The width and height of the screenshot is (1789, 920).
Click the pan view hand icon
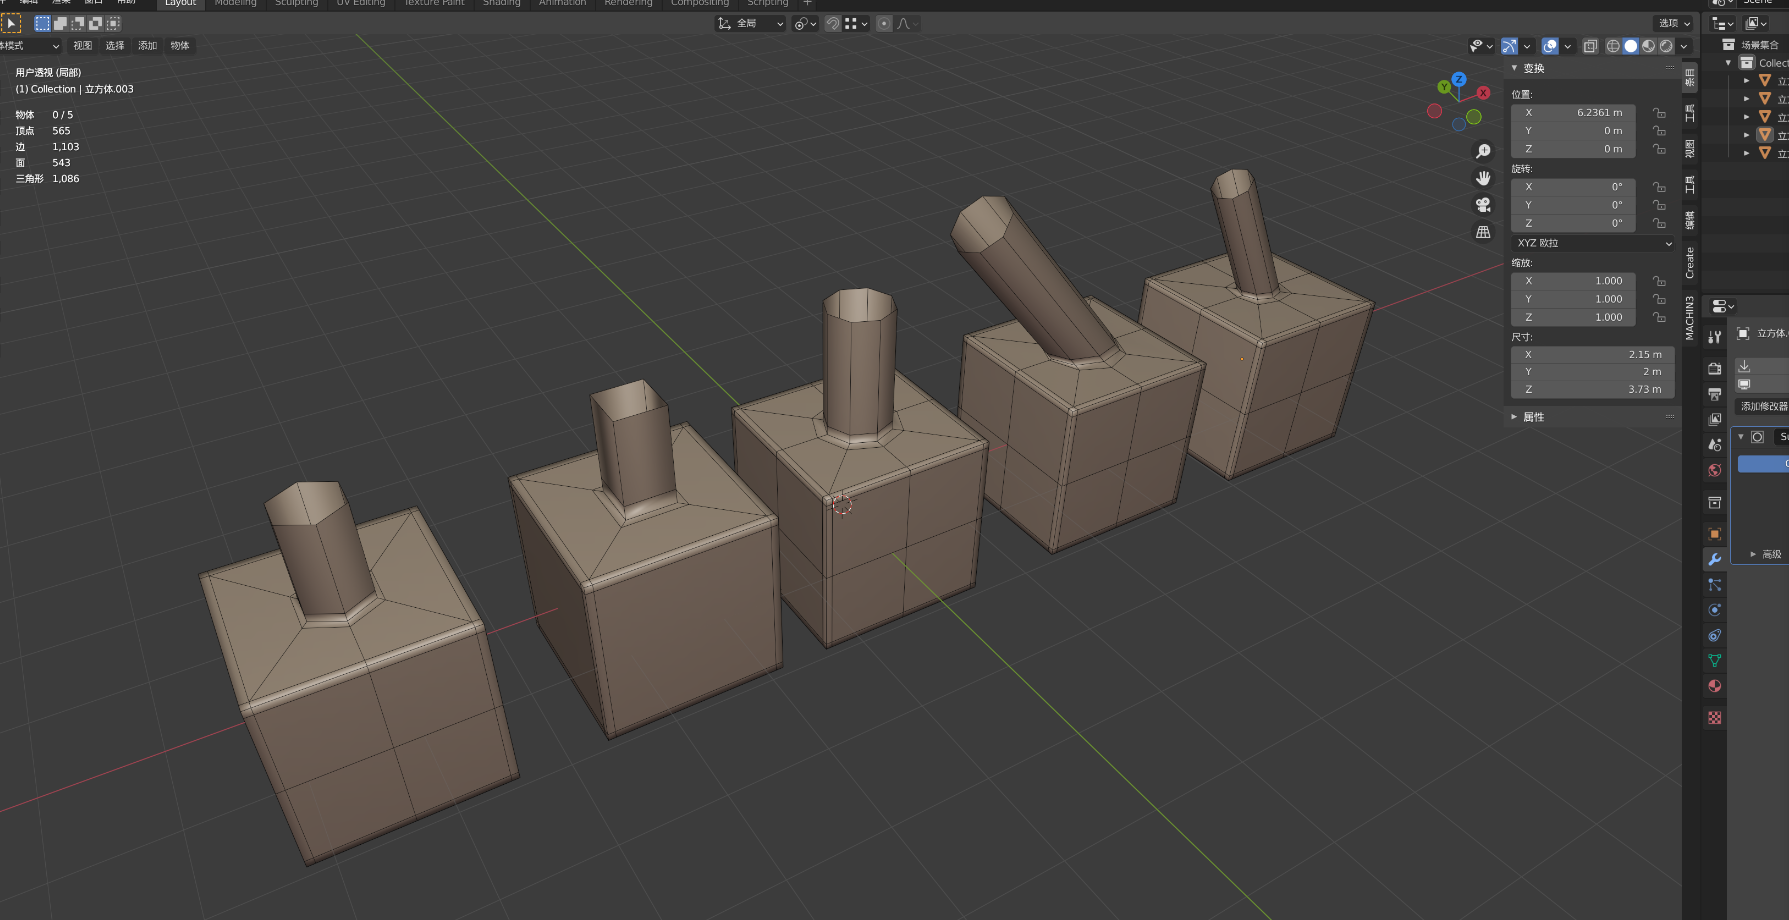pyautogui.click(x=1483, y=178)
